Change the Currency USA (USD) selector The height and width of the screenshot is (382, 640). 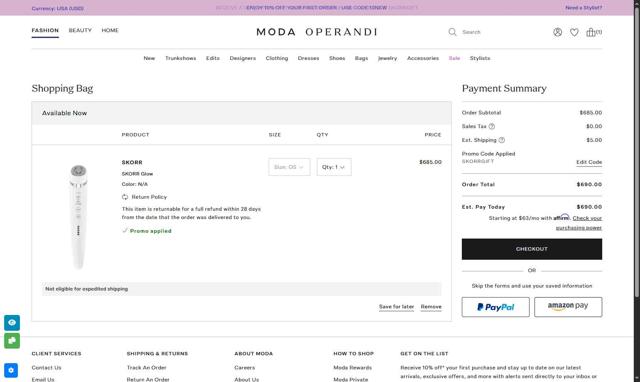(x=58, y=8)
